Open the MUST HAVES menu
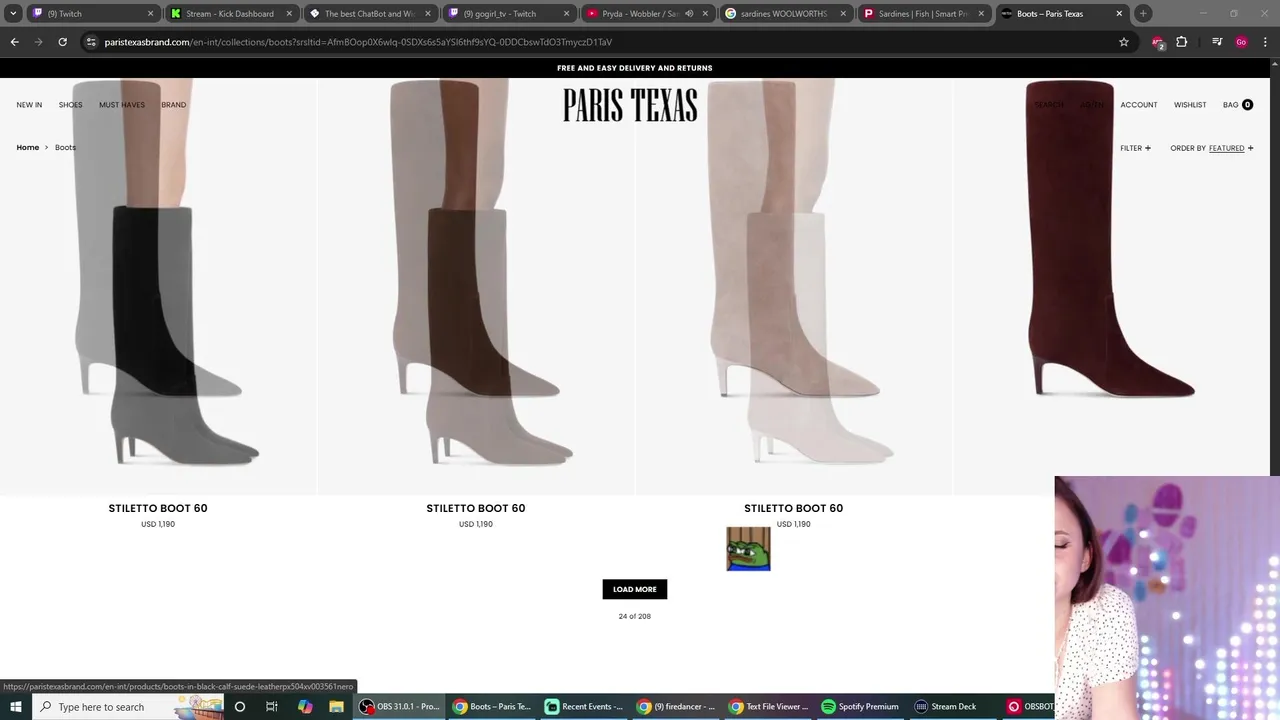Image resolution: width=1280 pixels, height=720 pixels. coord(122,105)
